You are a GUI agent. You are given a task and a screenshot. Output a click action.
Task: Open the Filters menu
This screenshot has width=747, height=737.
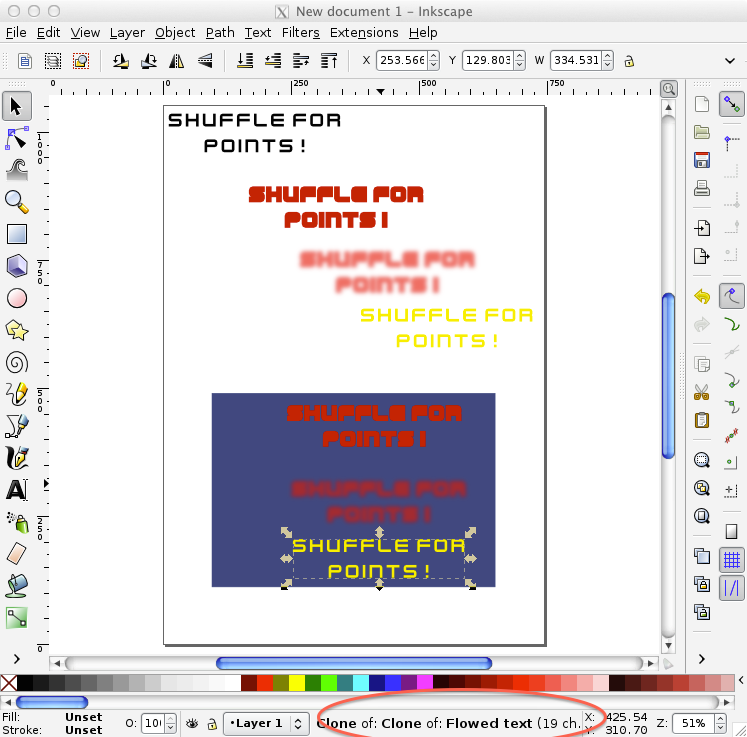[300, 33]
